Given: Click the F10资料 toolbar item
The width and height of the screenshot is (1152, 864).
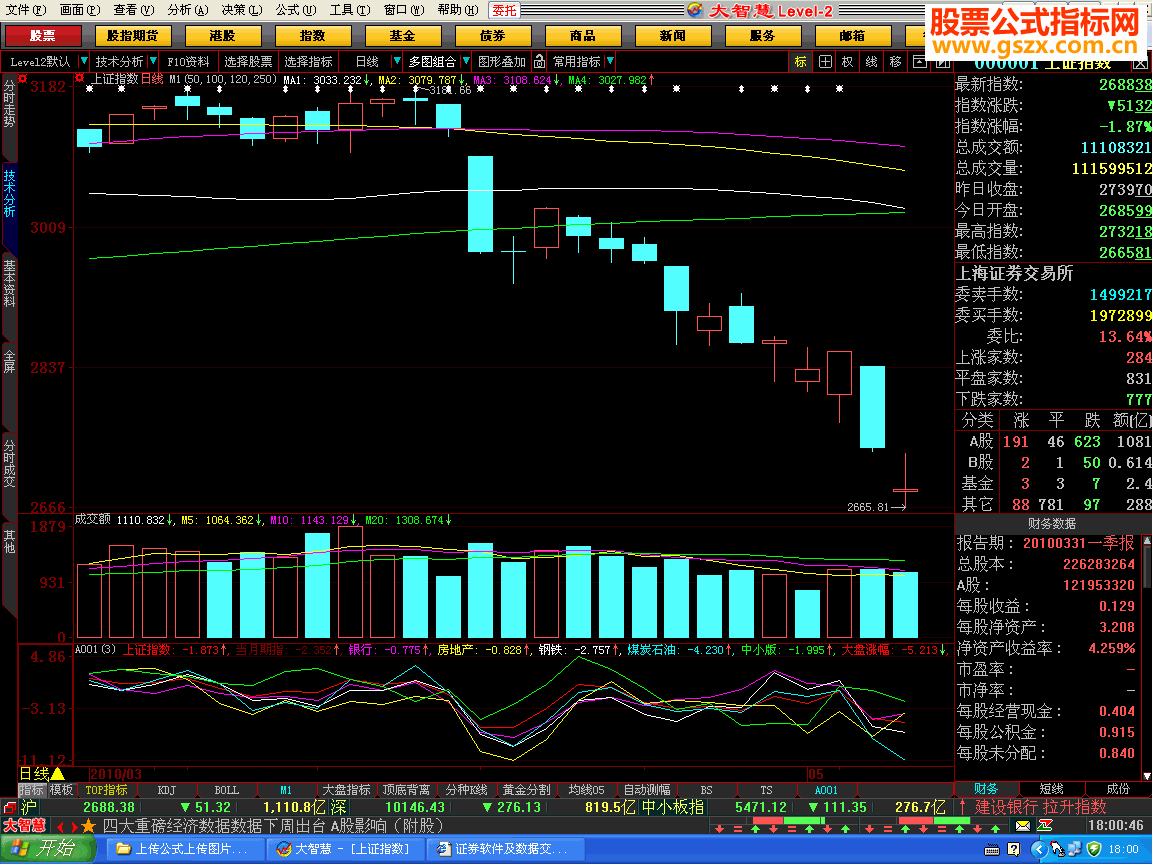Looking at the screenshot, I should tap(188, 62).
